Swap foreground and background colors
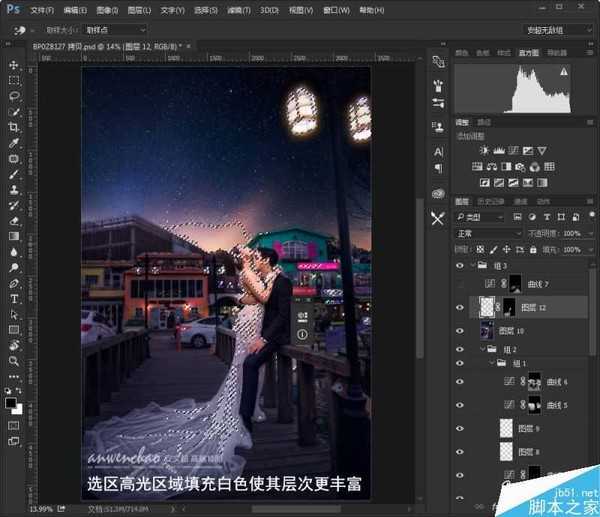 click(x=18, y=391)
